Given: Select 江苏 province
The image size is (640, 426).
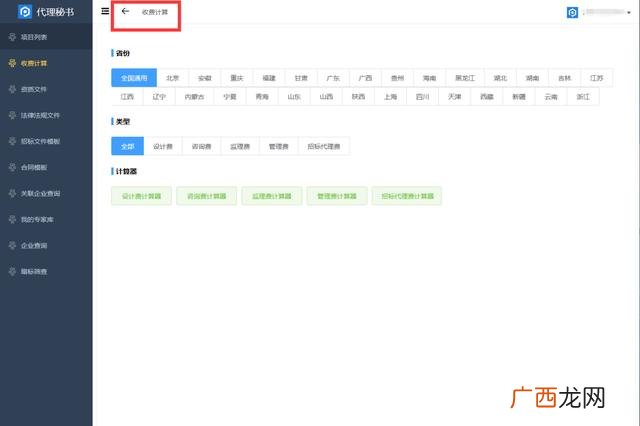Looking at the screenshot, I should coord(597,78).
